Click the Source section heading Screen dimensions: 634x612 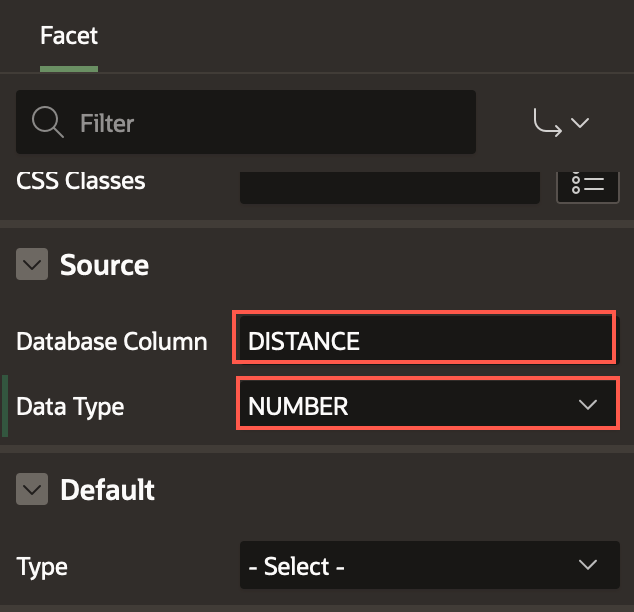[x=104, y=265]
